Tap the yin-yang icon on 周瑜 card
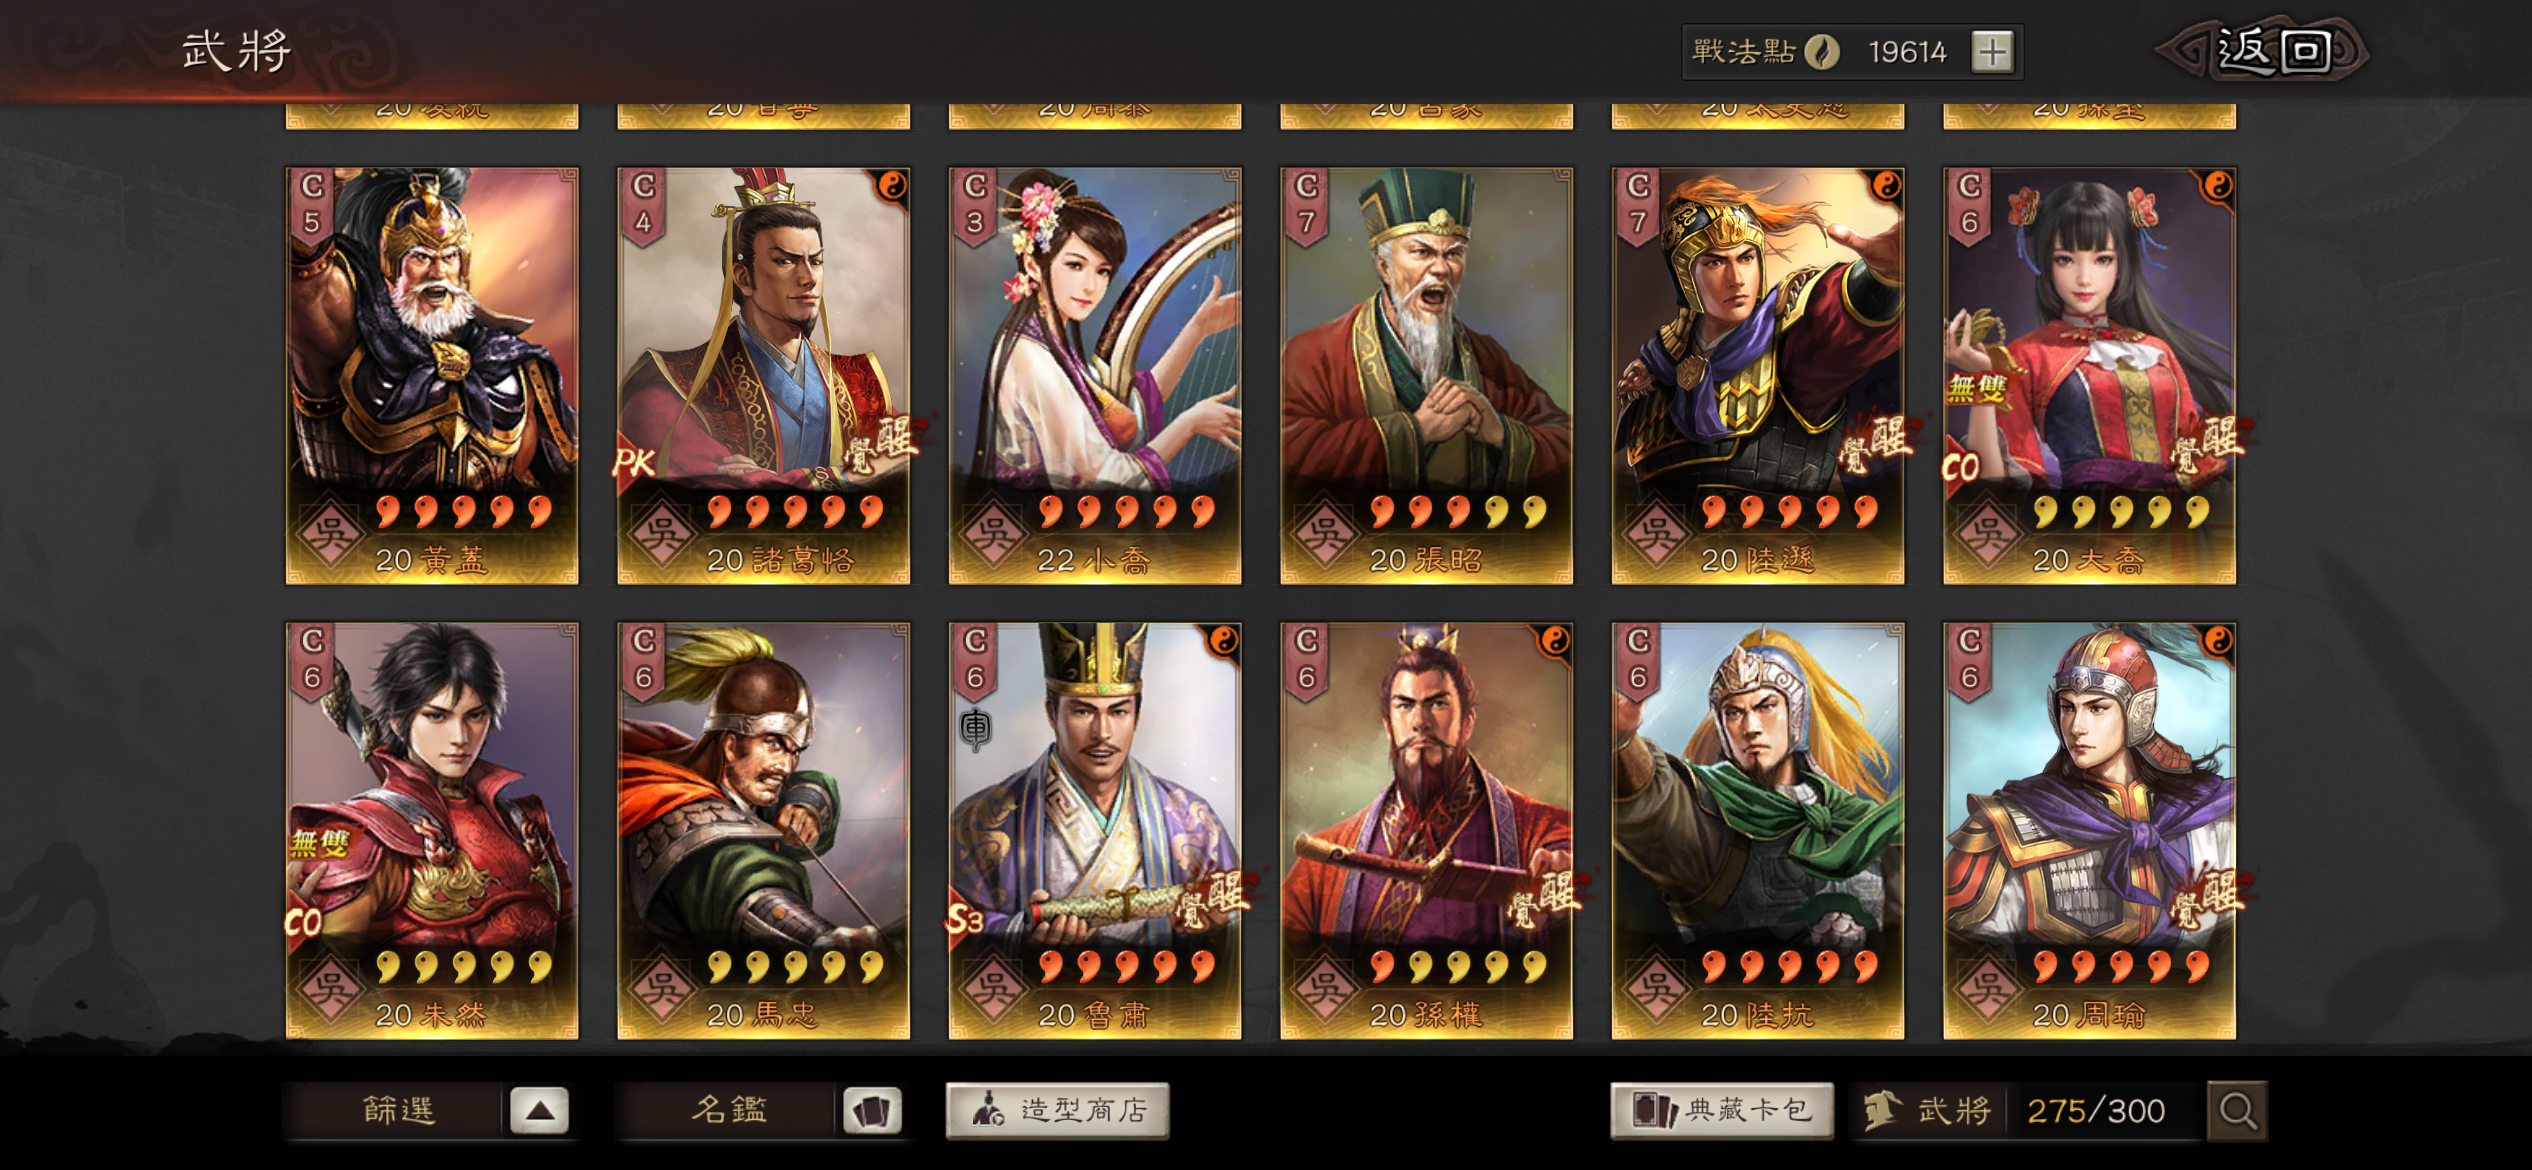Screen dimensions: 2532x1170 pos(2218,641)
